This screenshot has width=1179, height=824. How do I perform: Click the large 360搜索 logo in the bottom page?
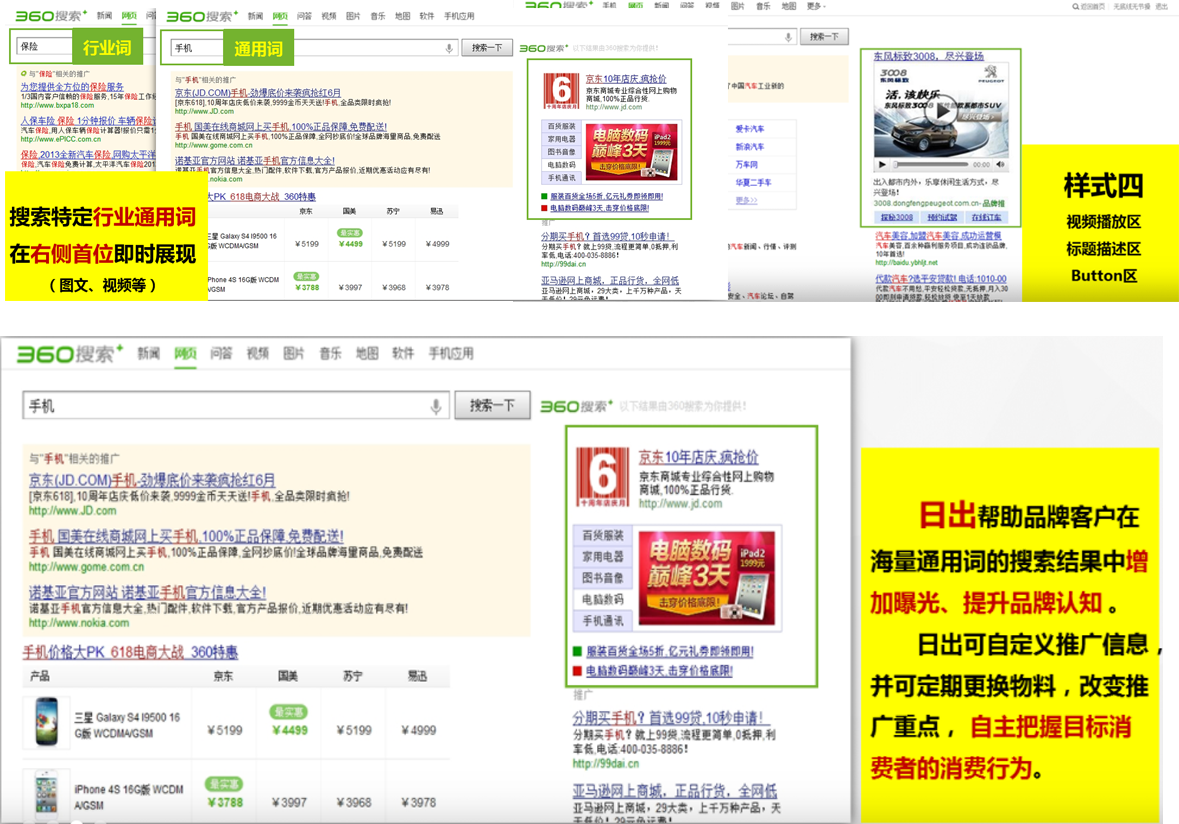click(70, 354)
